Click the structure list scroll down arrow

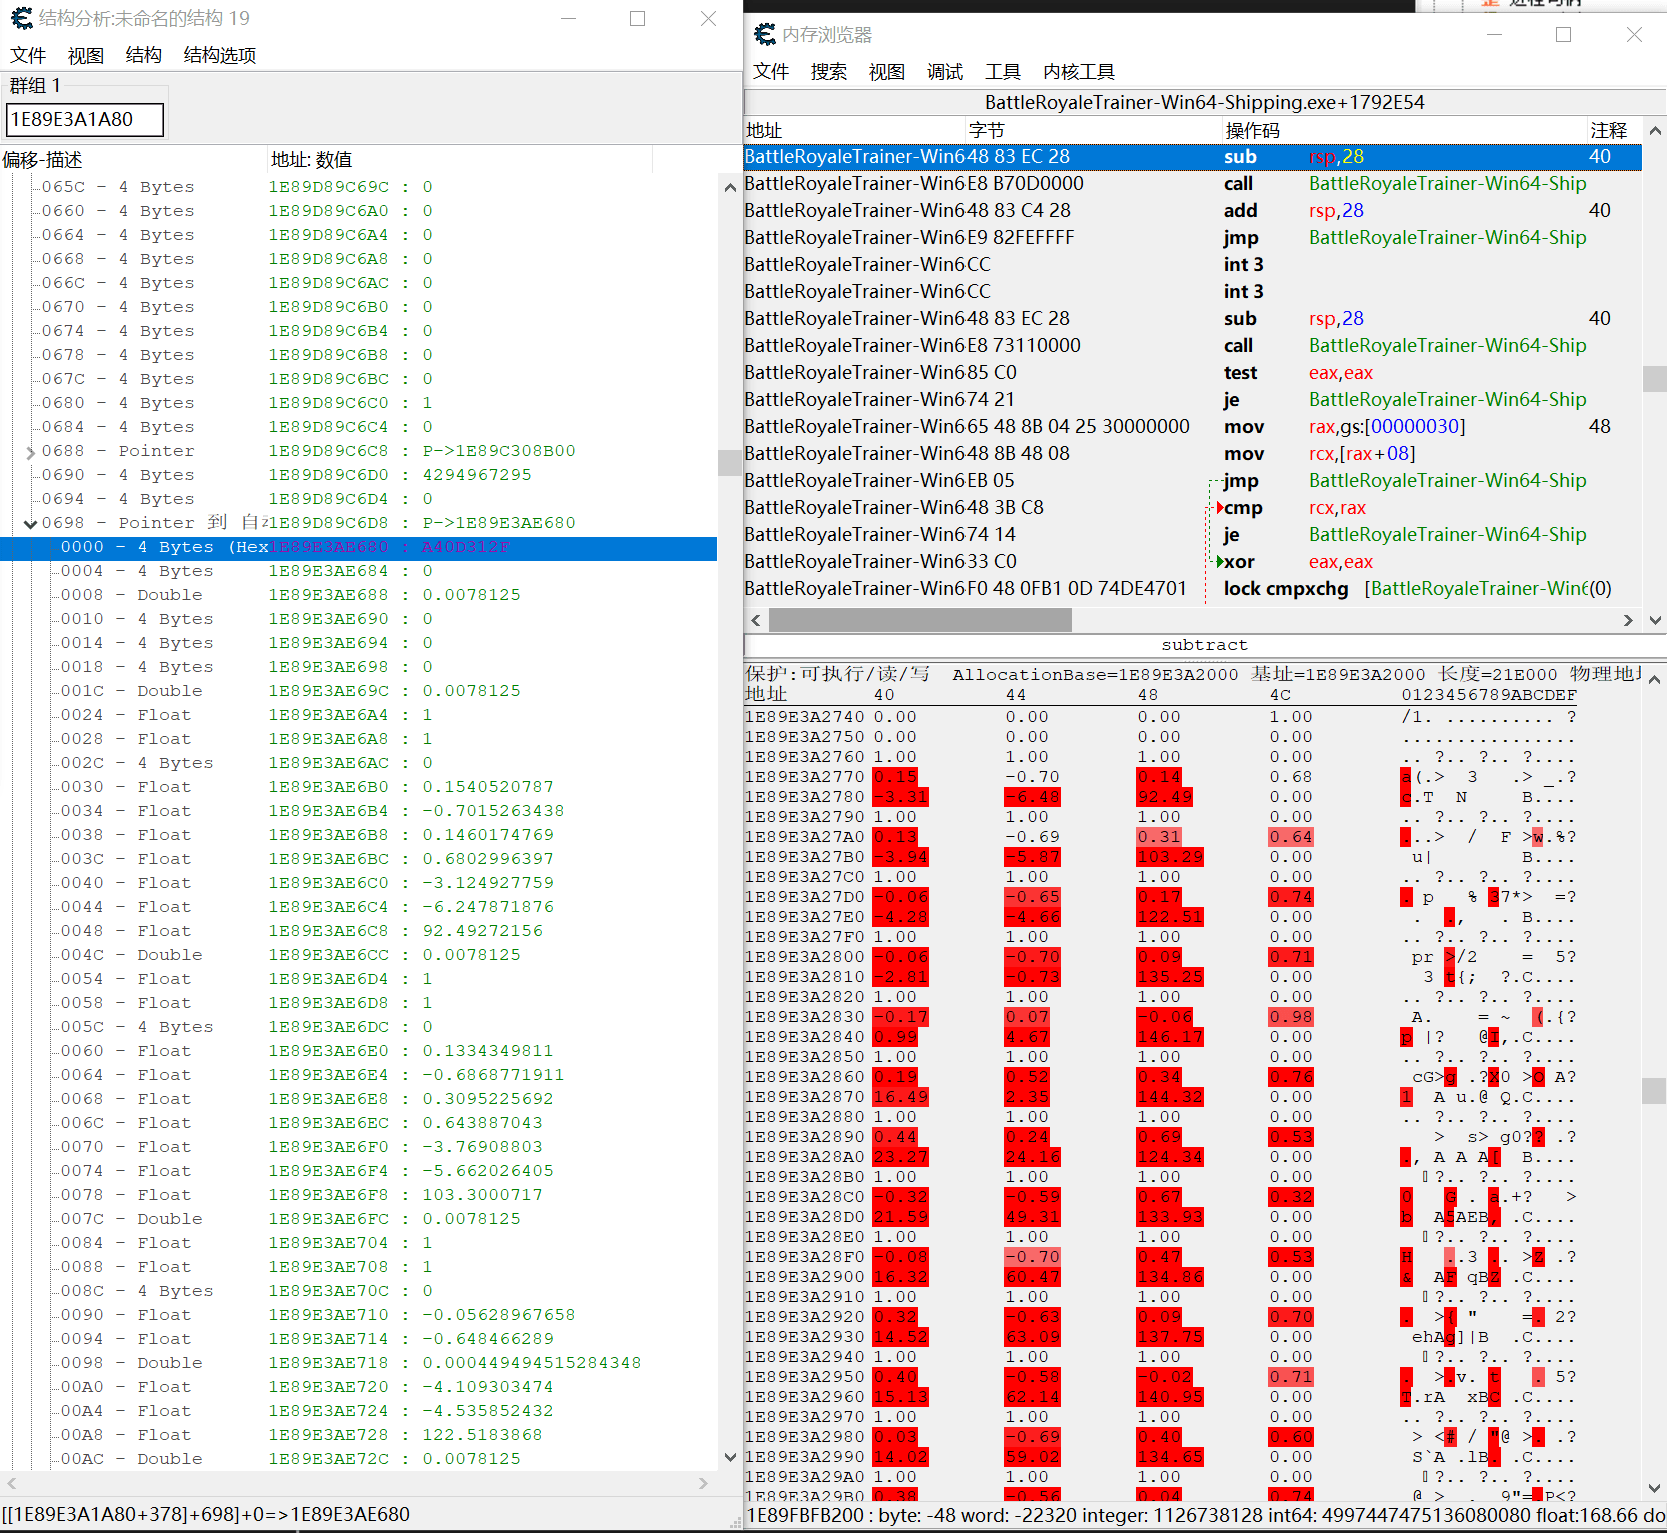pyautogui.click(x=730, y=1458)
